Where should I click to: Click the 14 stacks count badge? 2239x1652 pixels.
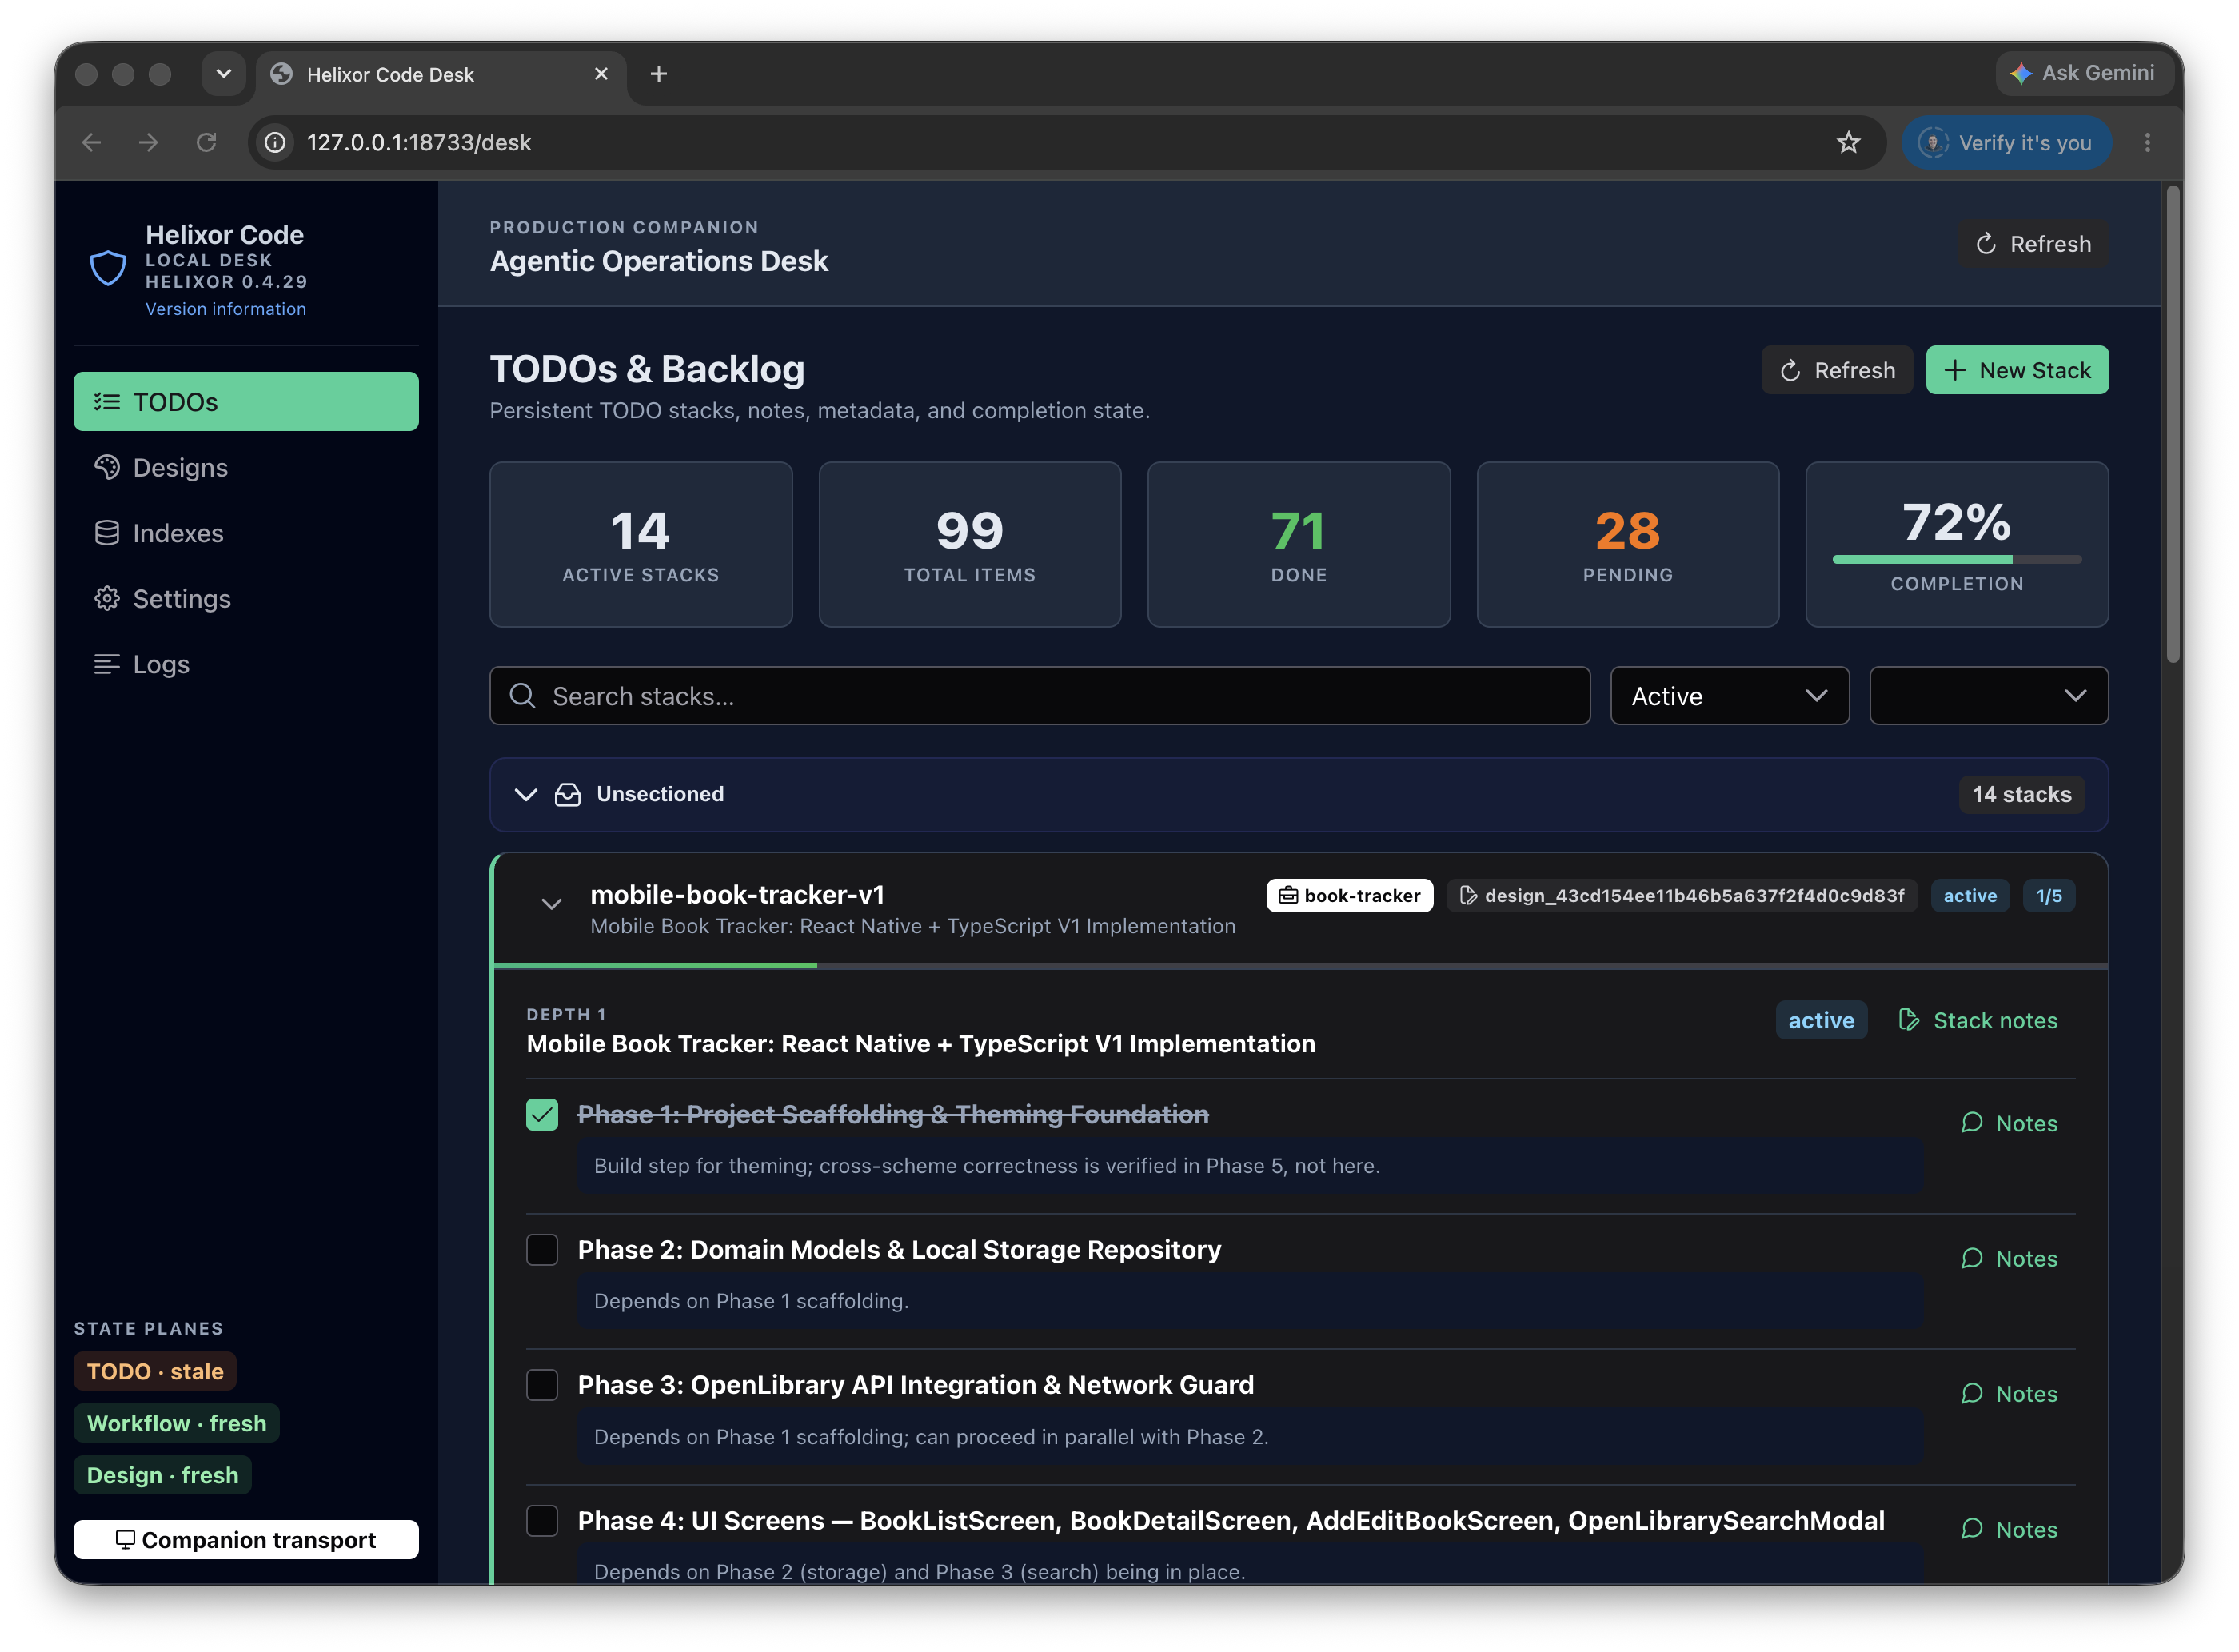[x=2021, y=795]
